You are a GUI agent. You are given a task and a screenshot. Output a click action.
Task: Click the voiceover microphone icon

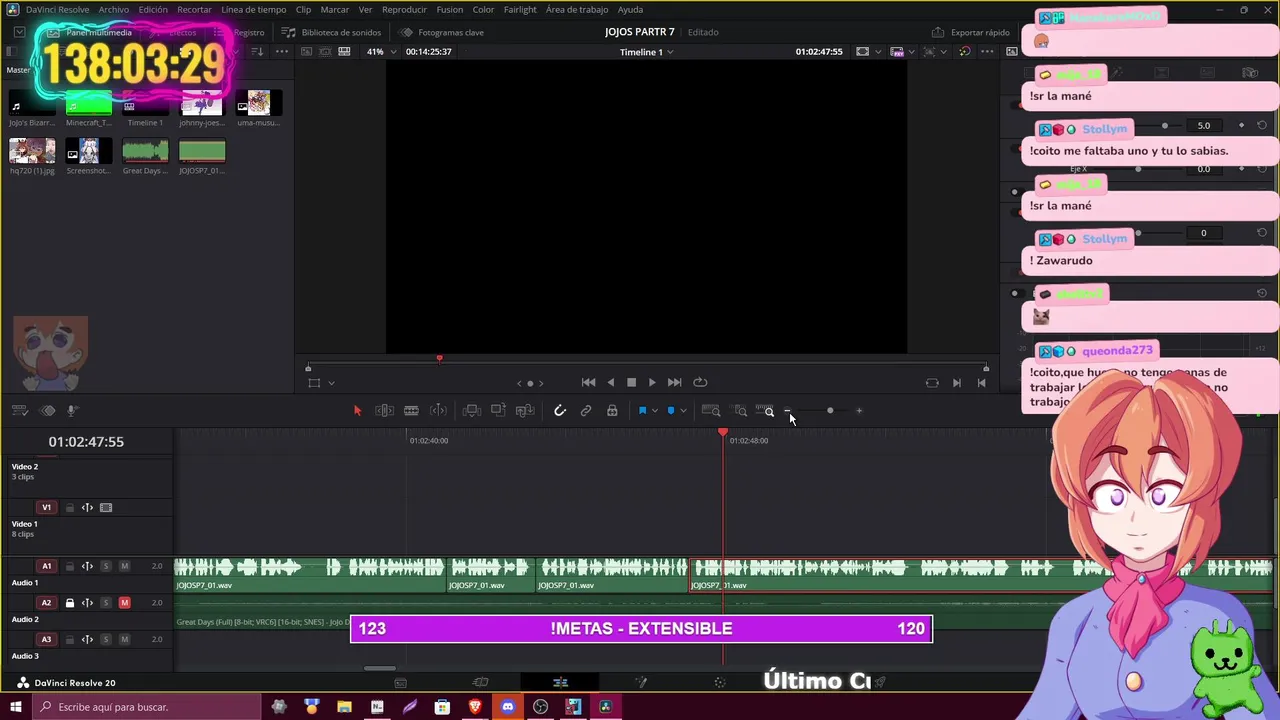(x=72, y=411)
